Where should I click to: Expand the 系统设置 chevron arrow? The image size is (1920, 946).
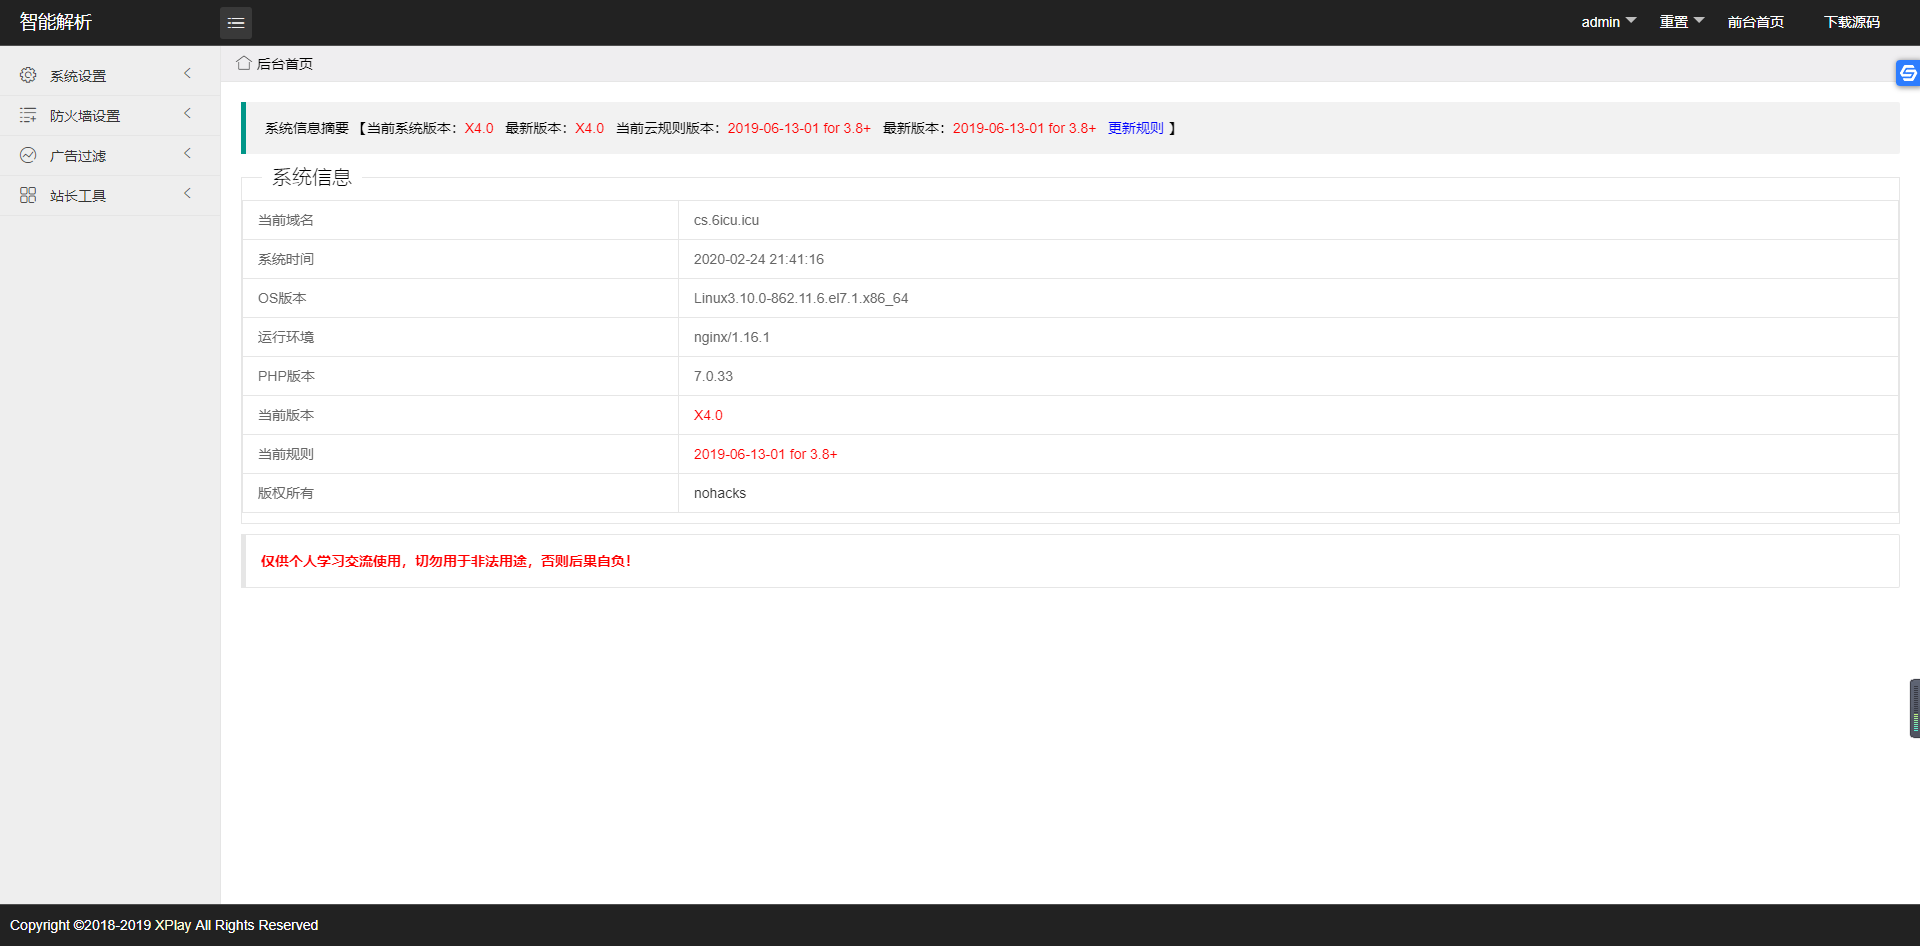[187, 74]
